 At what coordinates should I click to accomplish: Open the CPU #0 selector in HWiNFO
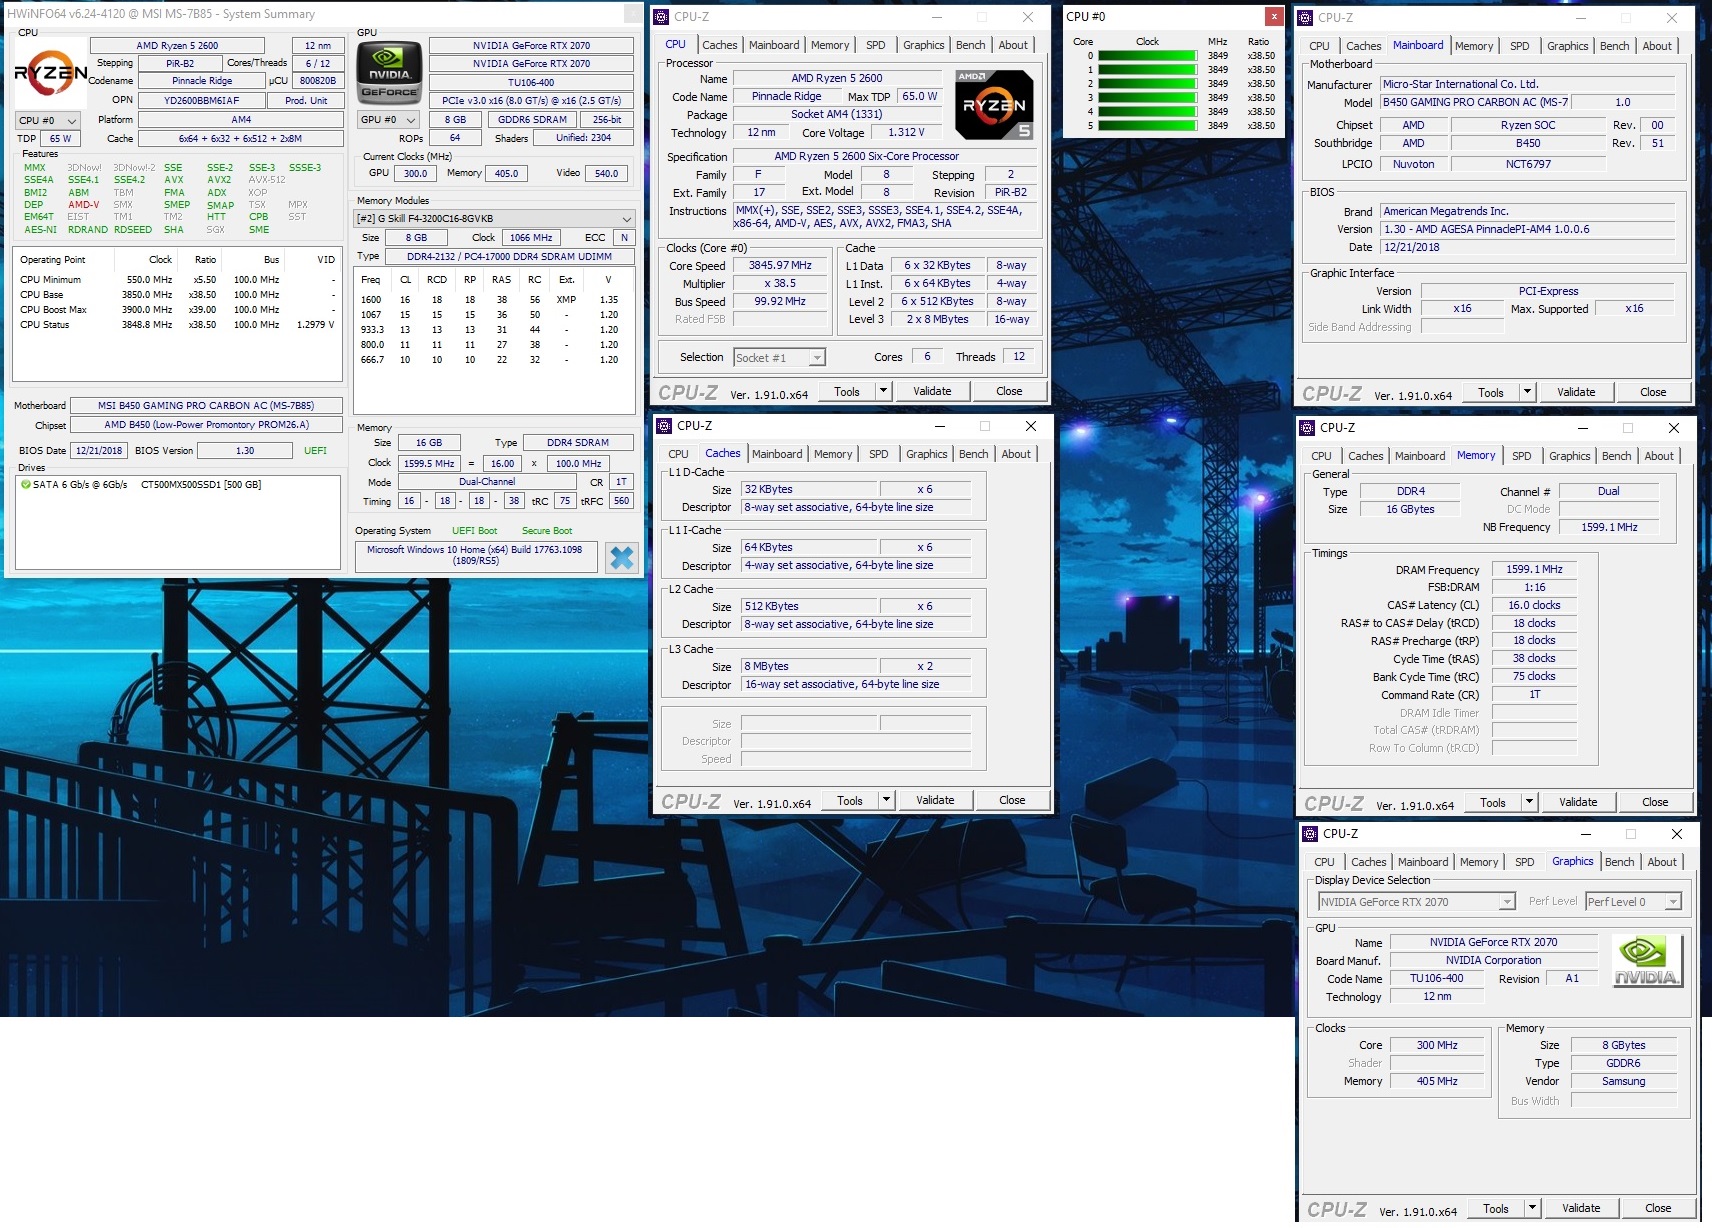47,121
